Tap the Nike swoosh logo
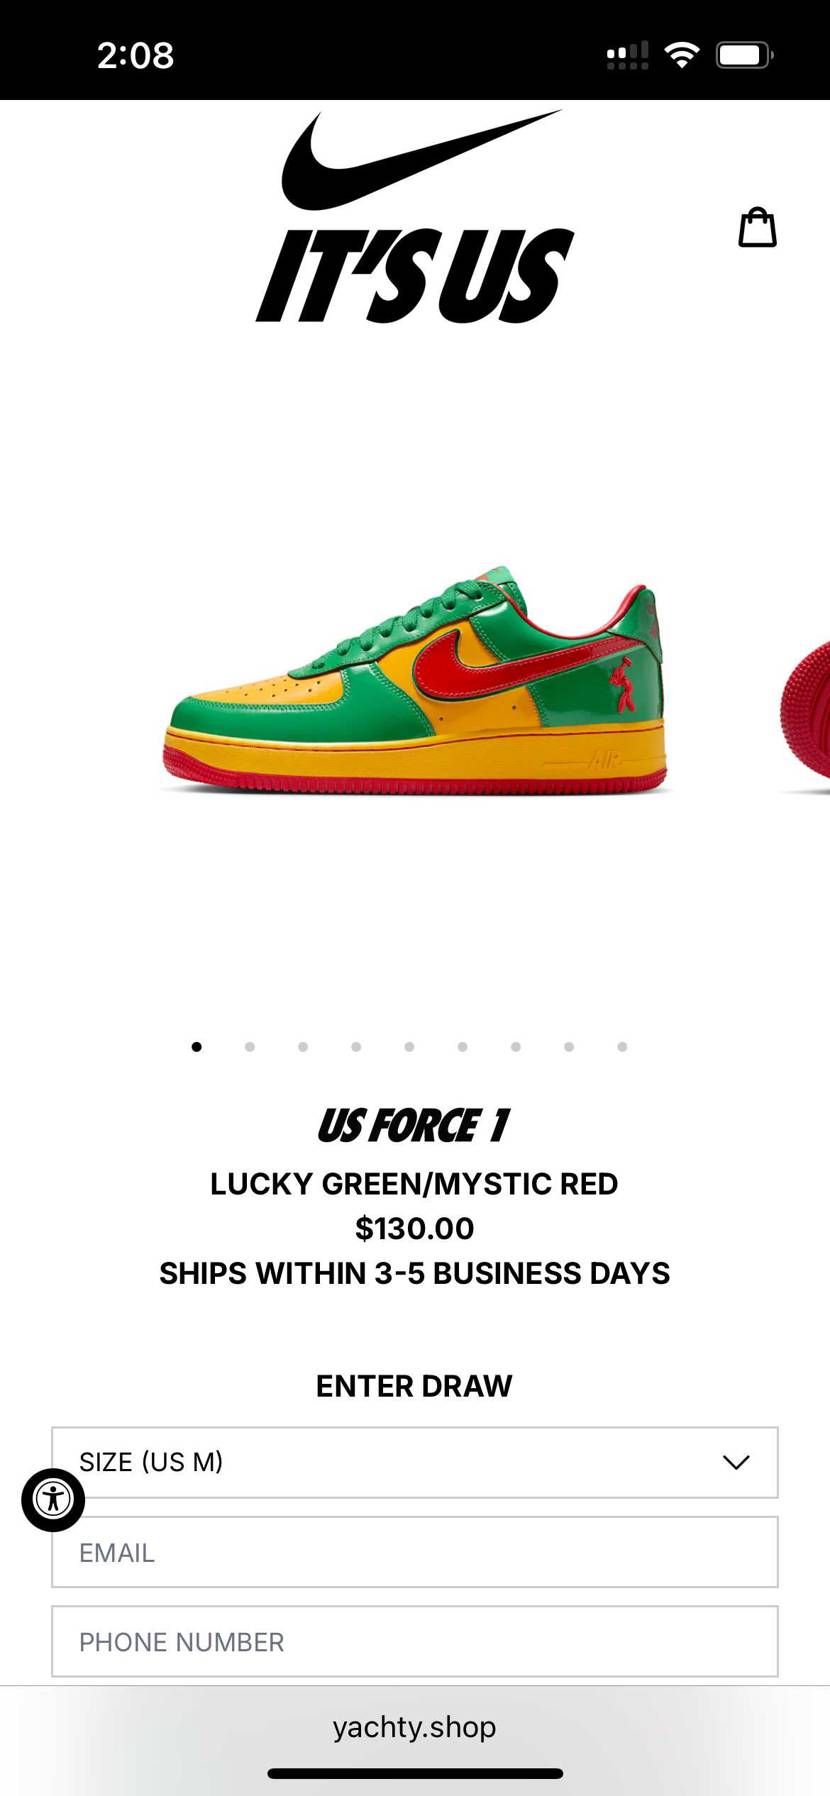Screen dimensions: 830x1796 420,160
